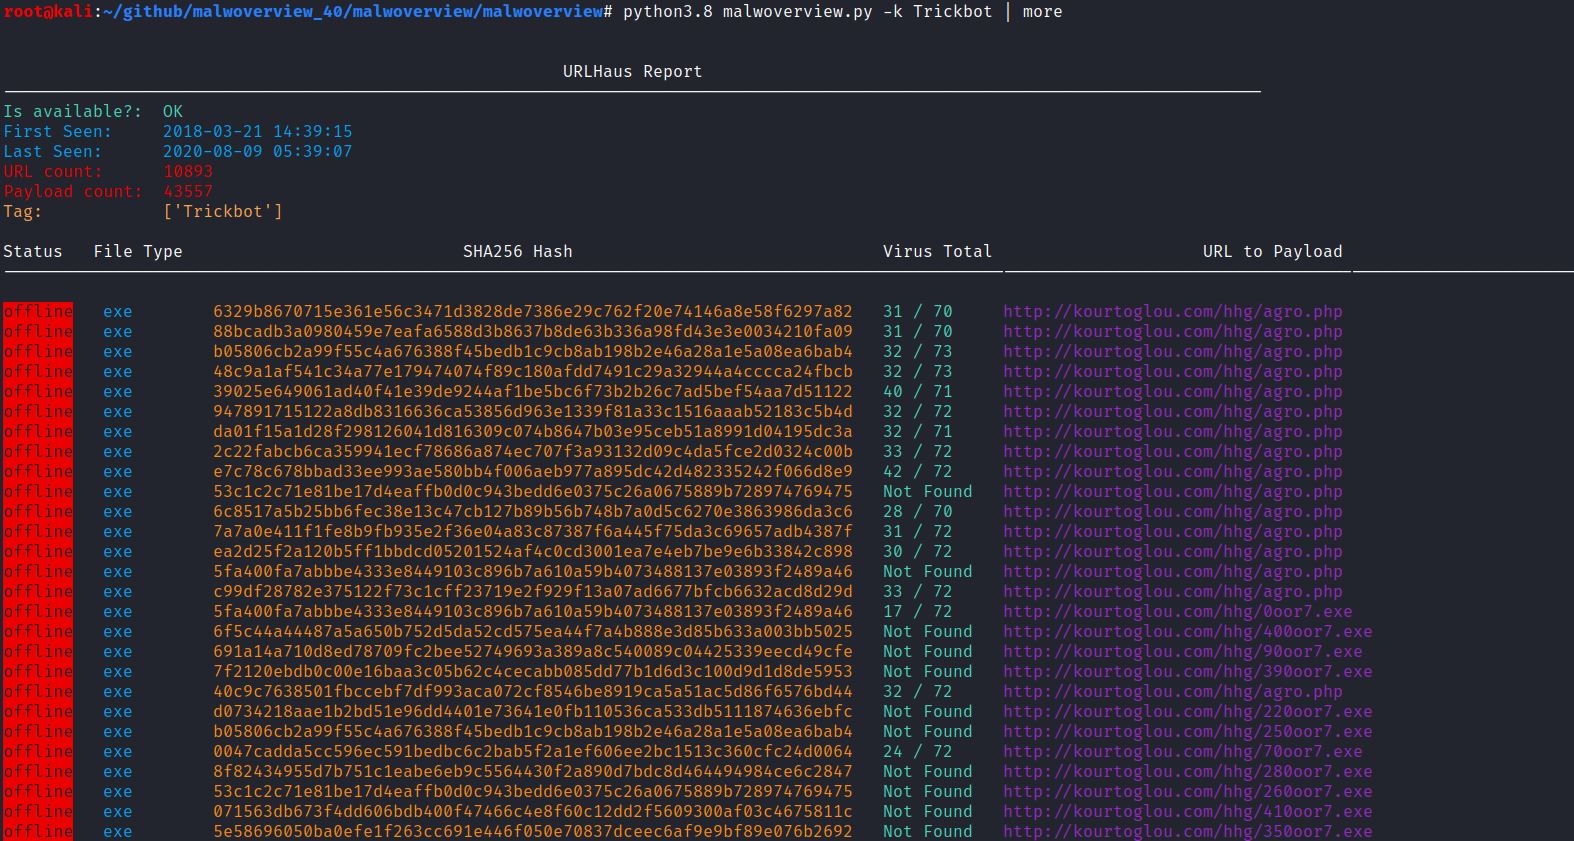1574x841 pixels.
Task: Select hash starting with '8f82434955d7b751'
Action: (x=532, y=772)
